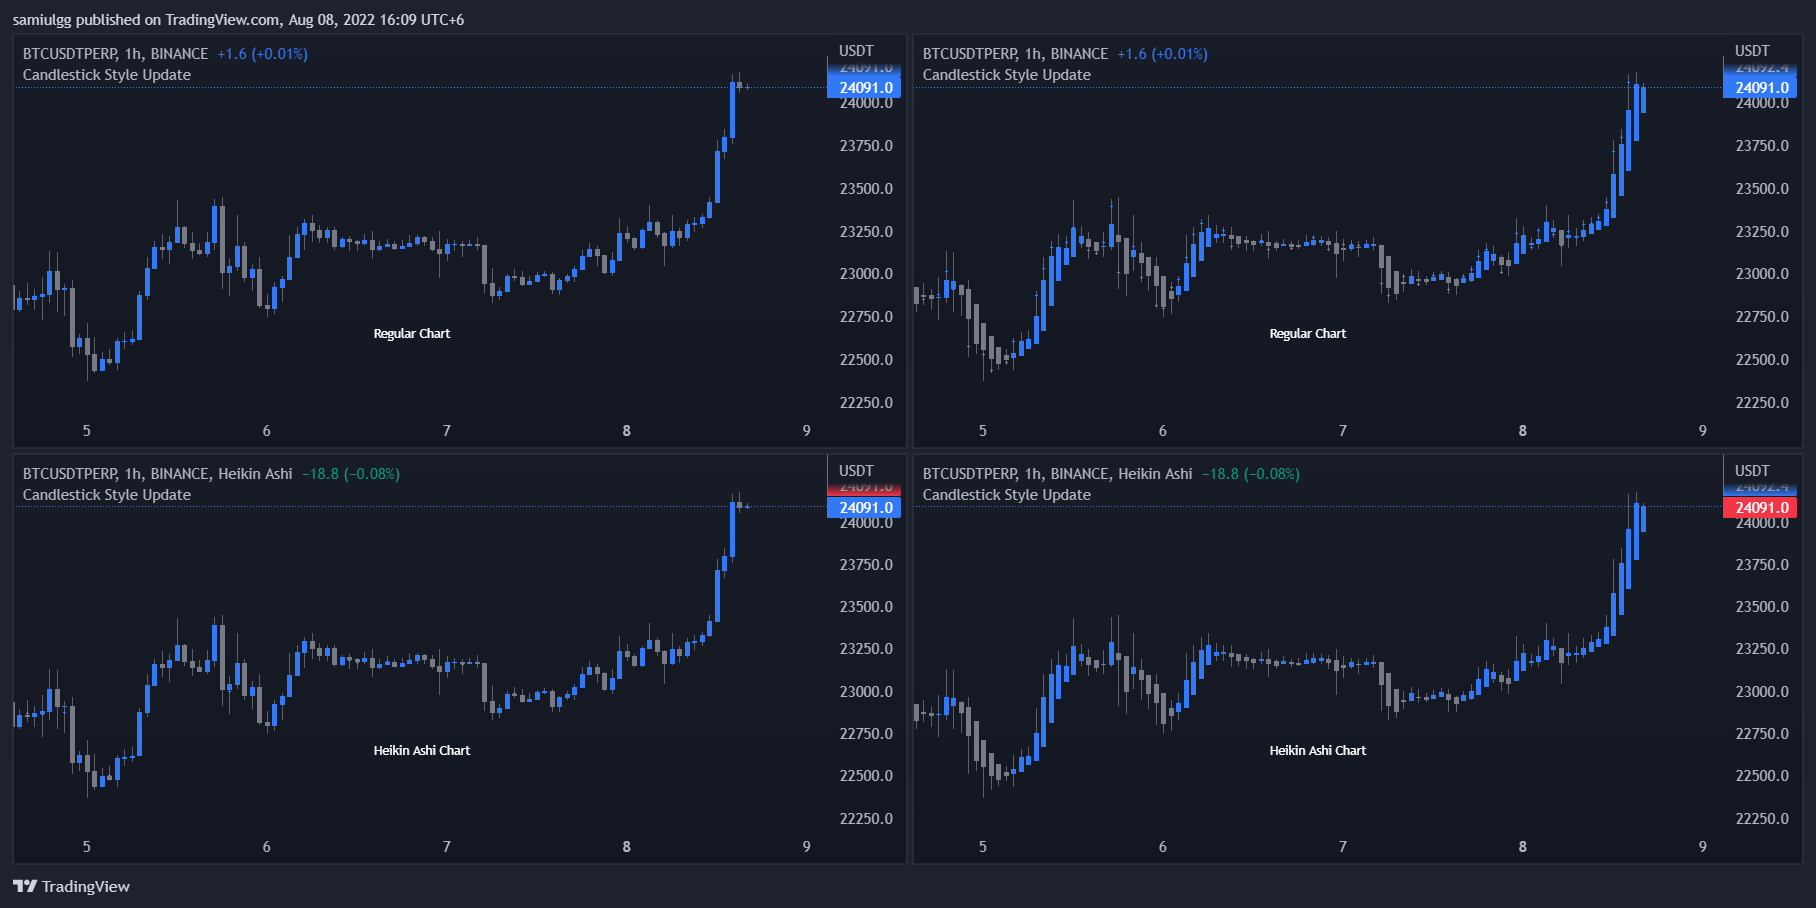Click 'Candlestick Style Update' in top-right chart

[x=1007, y=75]
